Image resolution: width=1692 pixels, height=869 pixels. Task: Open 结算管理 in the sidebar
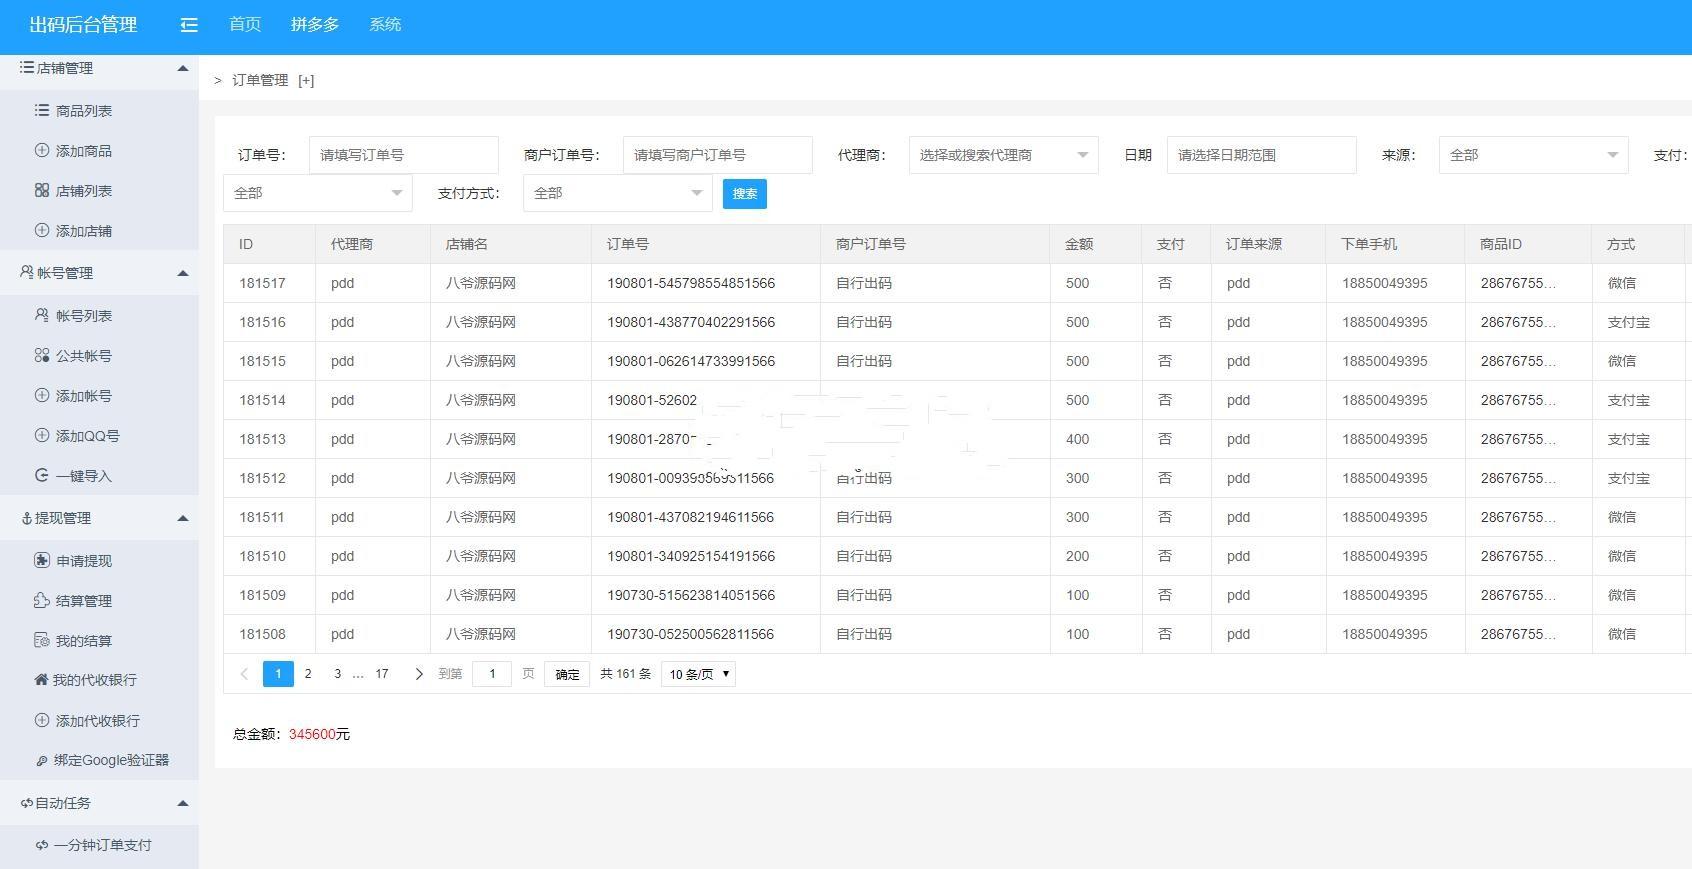click(x=84, y=601)
